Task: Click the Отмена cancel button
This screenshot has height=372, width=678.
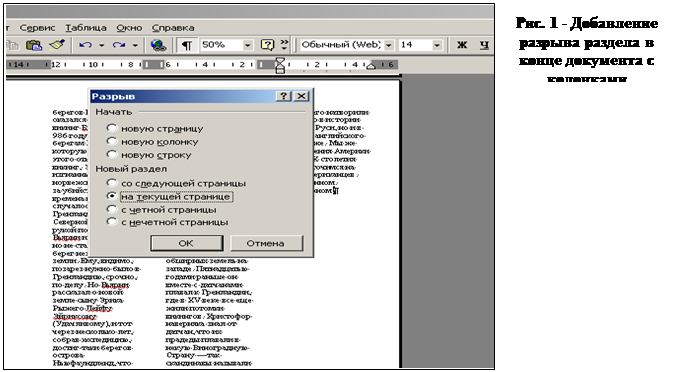Action: 266,243
